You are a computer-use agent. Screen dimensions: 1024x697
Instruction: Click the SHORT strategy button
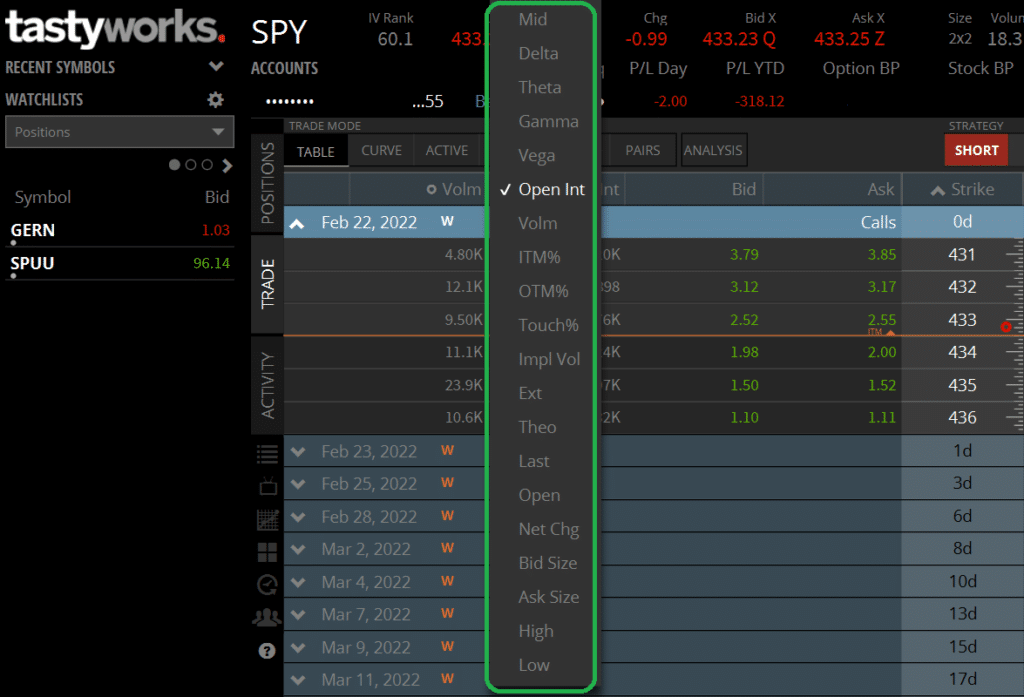(976, 150)
